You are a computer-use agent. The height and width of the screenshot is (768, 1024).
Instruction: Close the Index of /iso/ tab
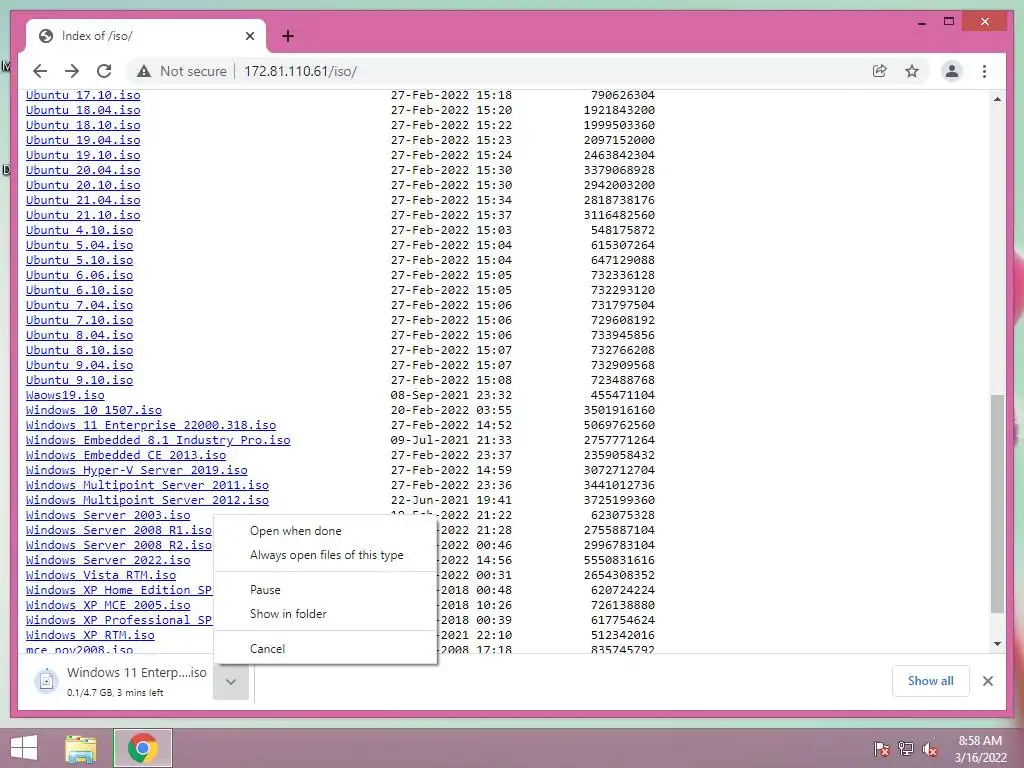[249, 36]
